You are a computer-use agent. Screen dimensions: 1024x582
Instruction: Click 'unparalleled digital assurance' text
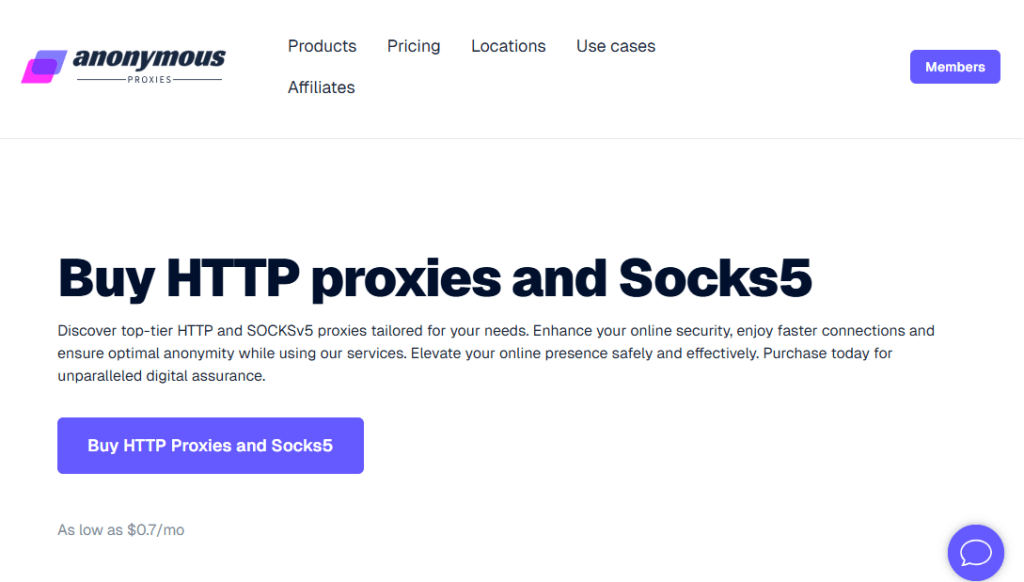[162, 377]
